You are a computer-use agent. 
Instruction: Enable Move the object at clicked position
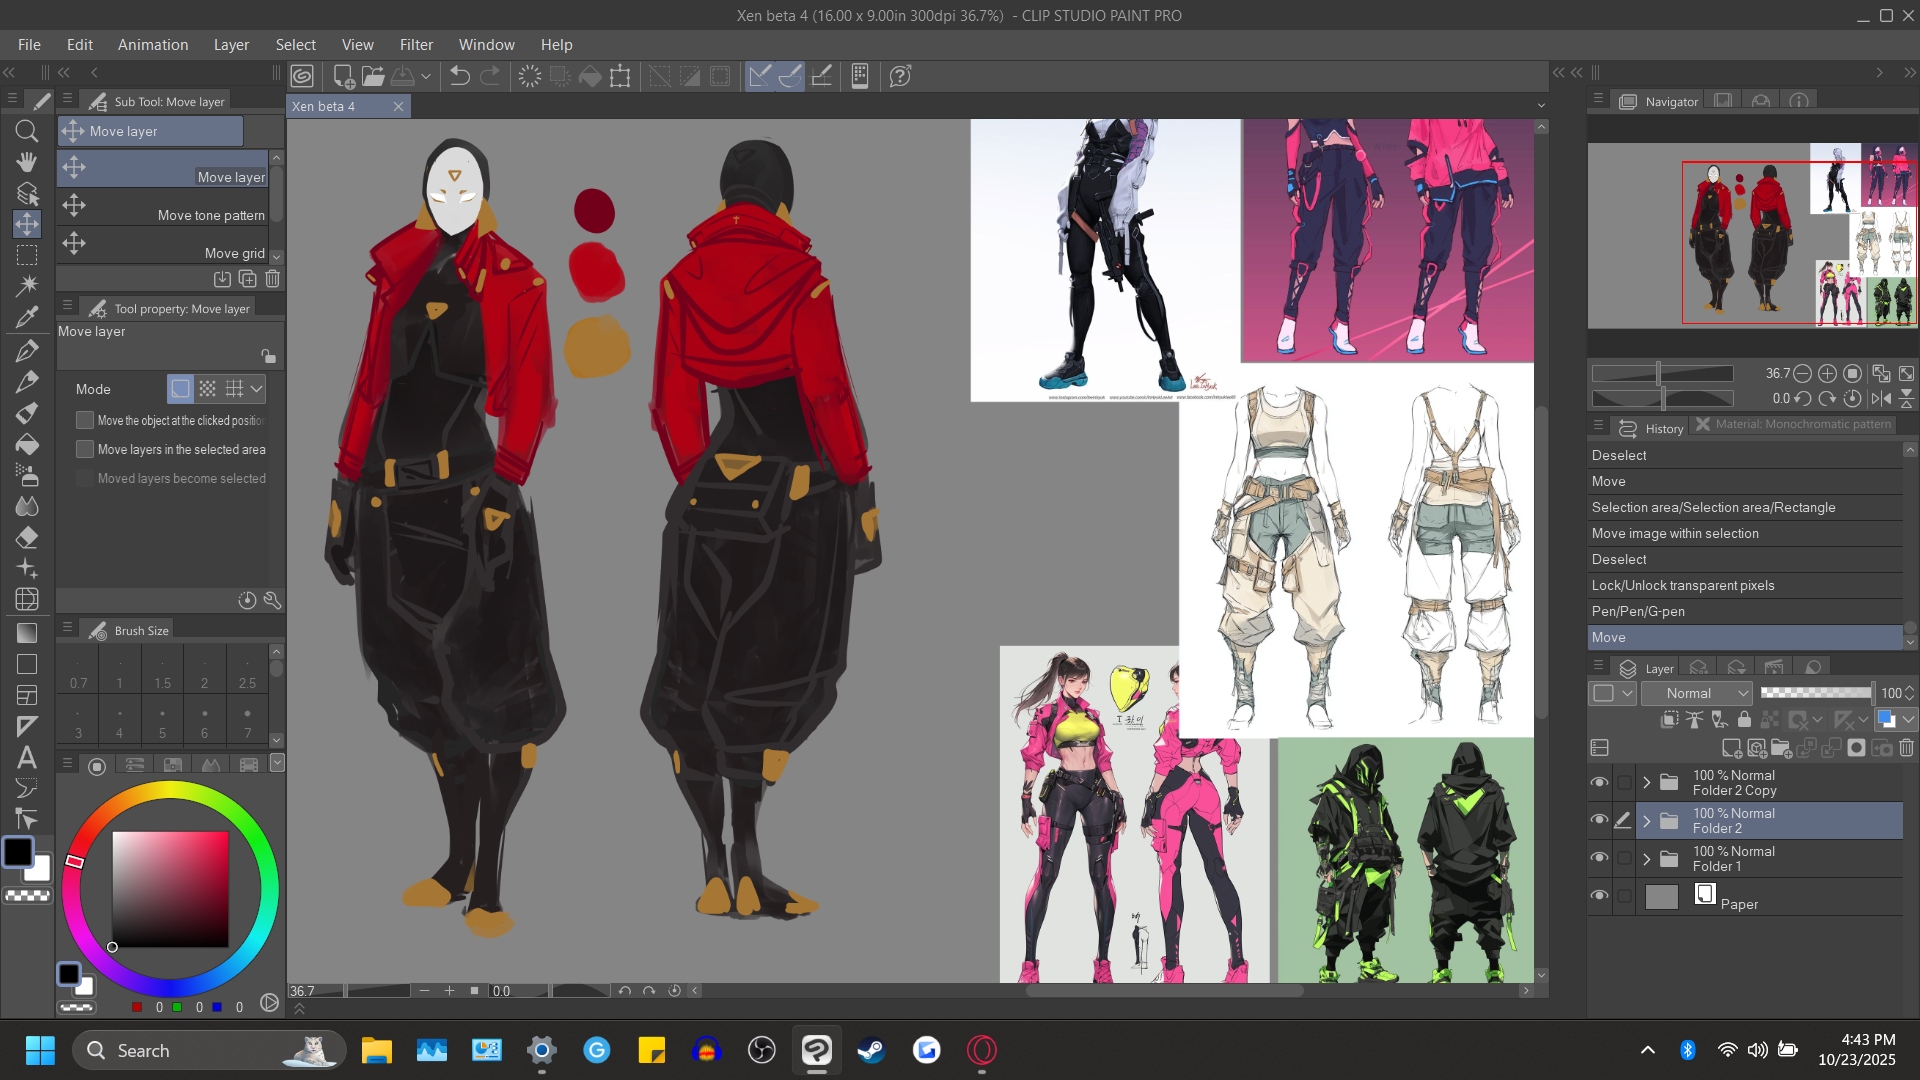click(x=85, y=421)
